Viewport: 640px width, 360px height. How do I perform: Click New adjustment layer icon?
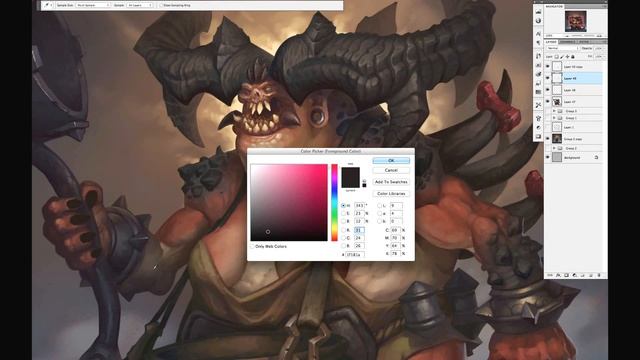coord(574,276)
